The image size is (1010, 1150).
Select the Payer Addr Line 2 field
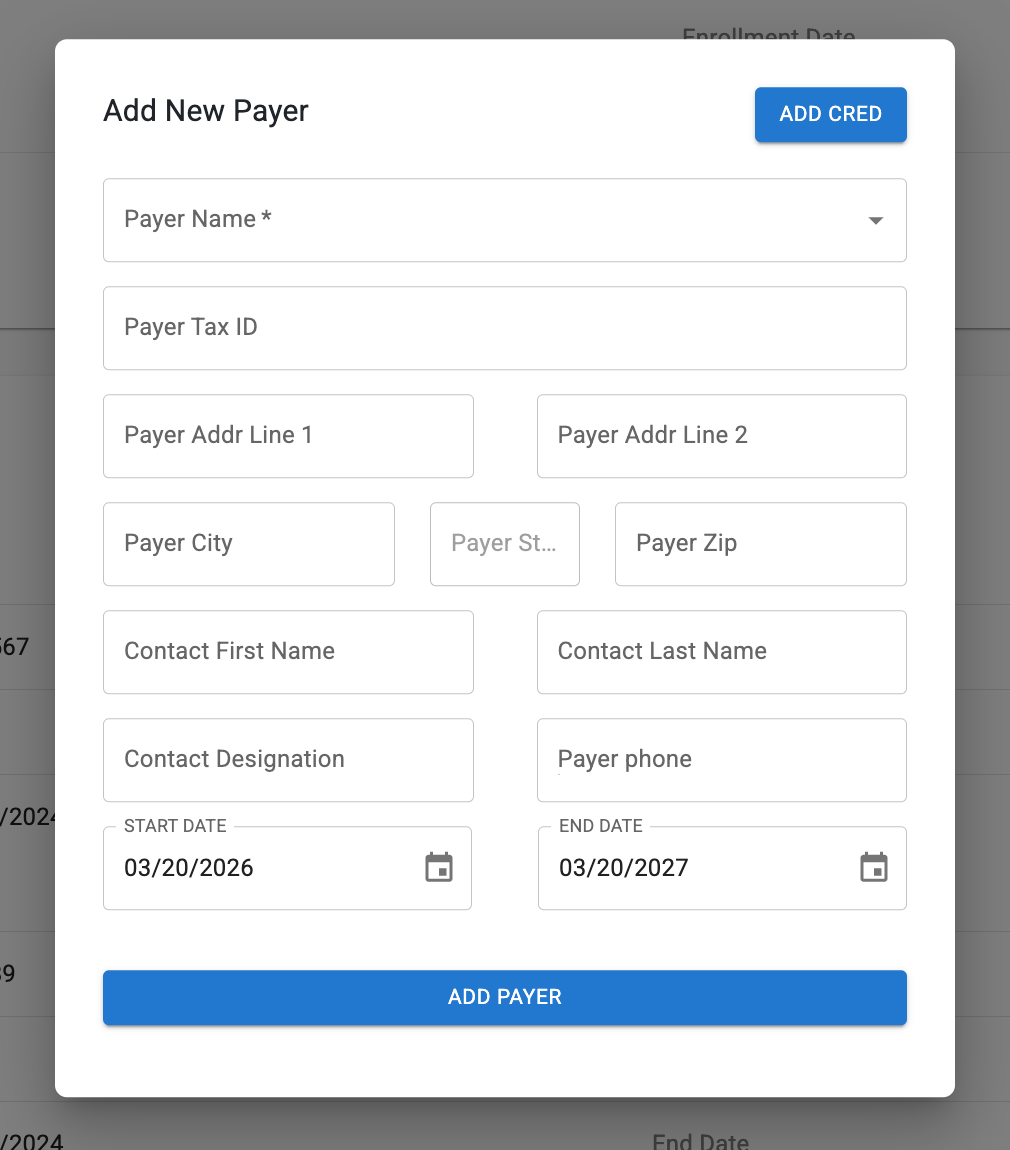coord(721,436)
